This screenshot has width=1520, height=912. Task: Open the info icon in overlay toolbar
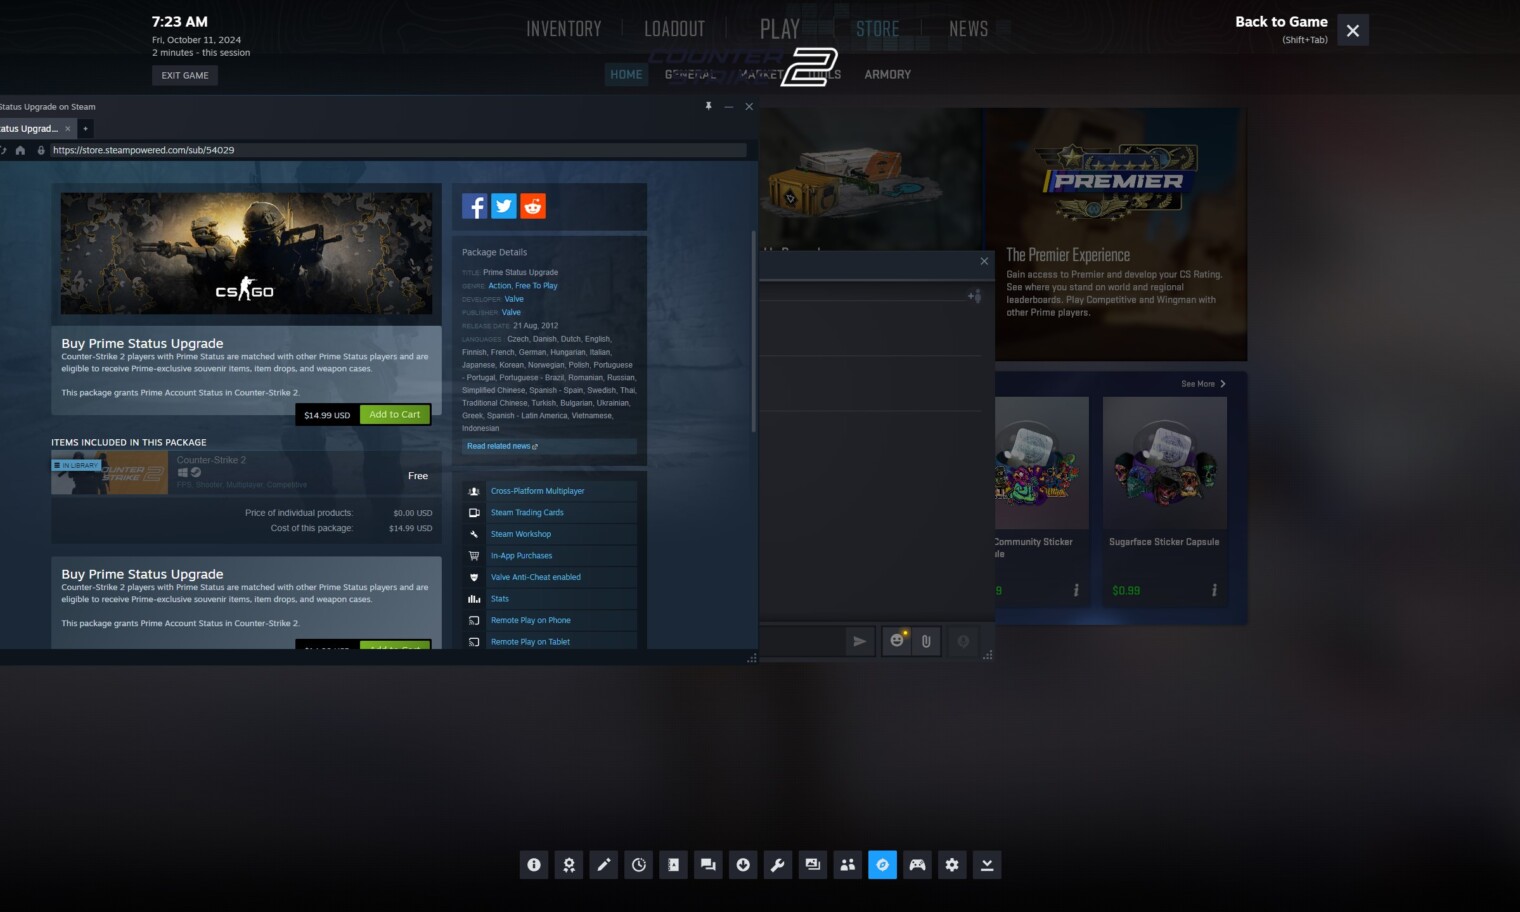pyautogui.click(x=534, y=865)
